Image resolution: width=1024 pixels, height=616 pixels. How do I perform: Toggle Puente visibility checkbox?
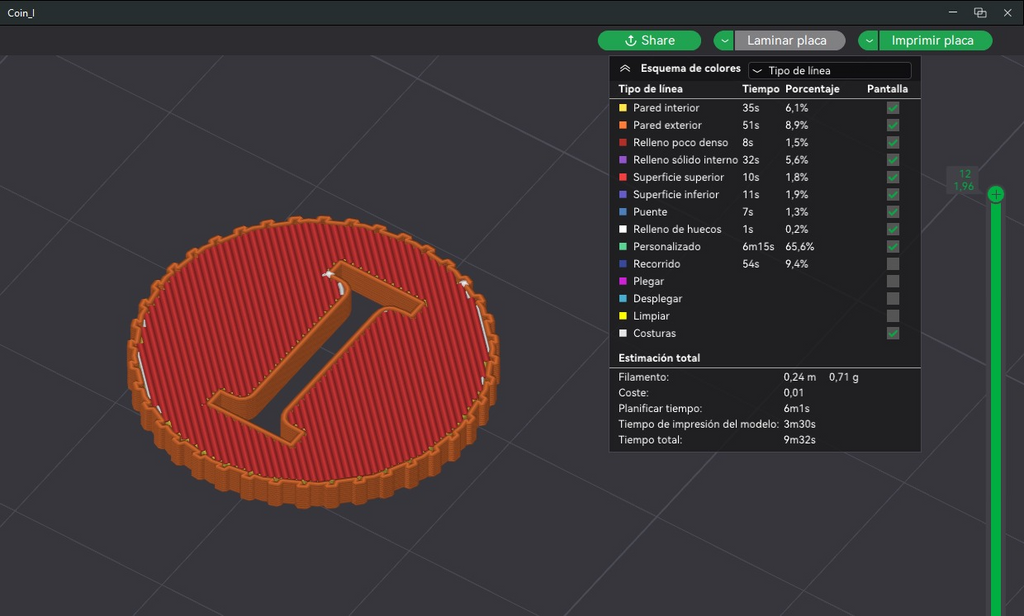(x=893, y=212)
